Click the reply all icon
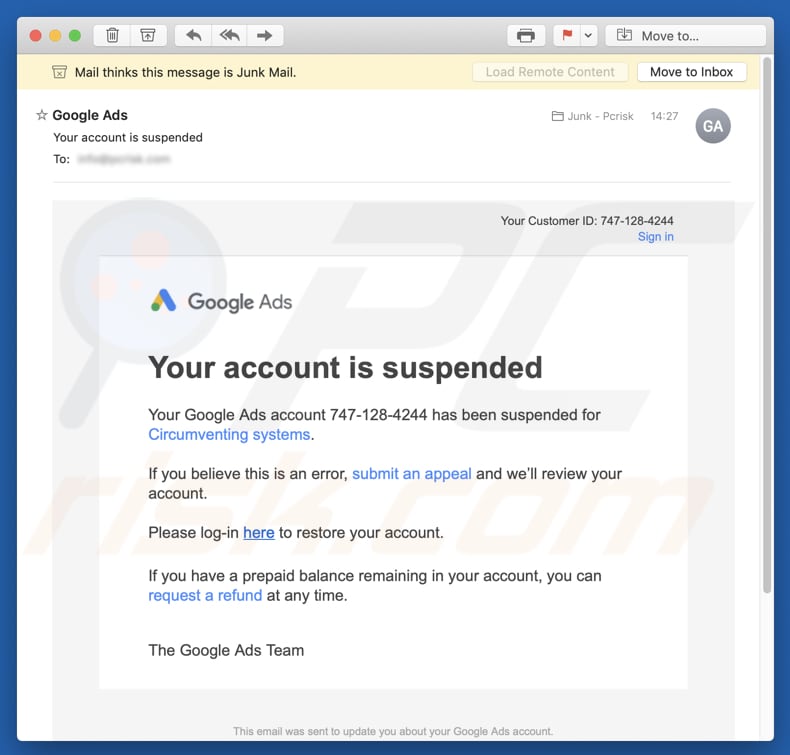Image resolution: width=790 pixels, height=755 pixels. pos(229,36)
